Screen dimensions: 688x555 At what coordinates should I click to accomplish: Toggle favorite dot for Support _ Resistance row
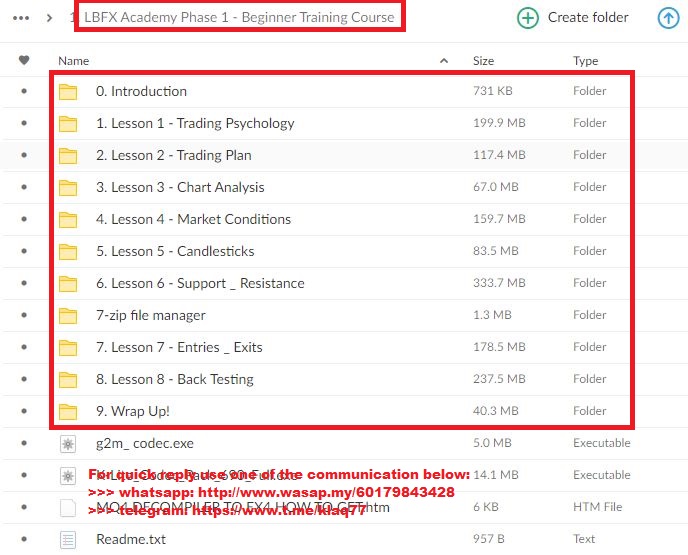point(24,283)
